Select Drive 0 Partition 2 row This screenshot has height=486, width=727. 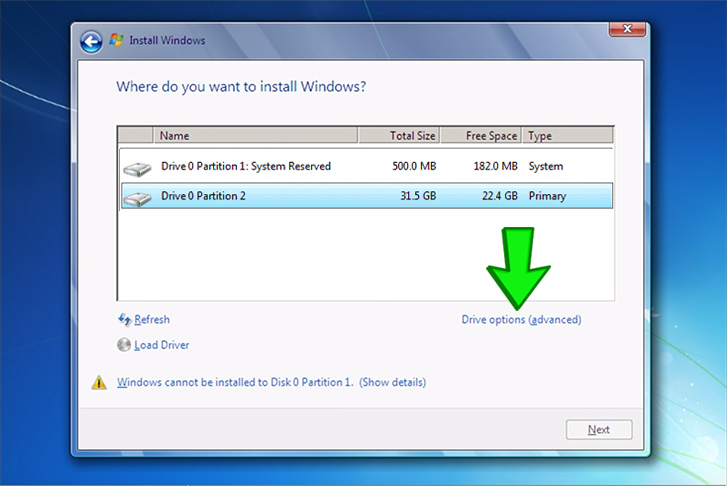coord(366,196)
